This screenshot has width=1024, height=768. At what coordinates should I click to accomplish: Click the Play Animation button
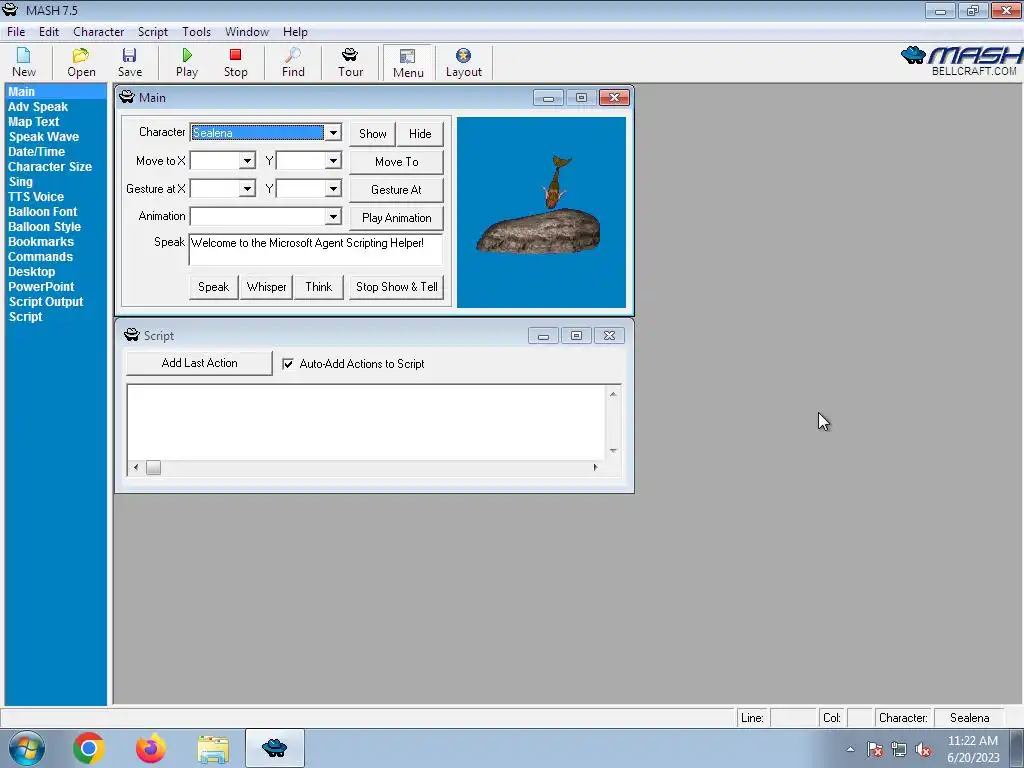tap(396, 218)
